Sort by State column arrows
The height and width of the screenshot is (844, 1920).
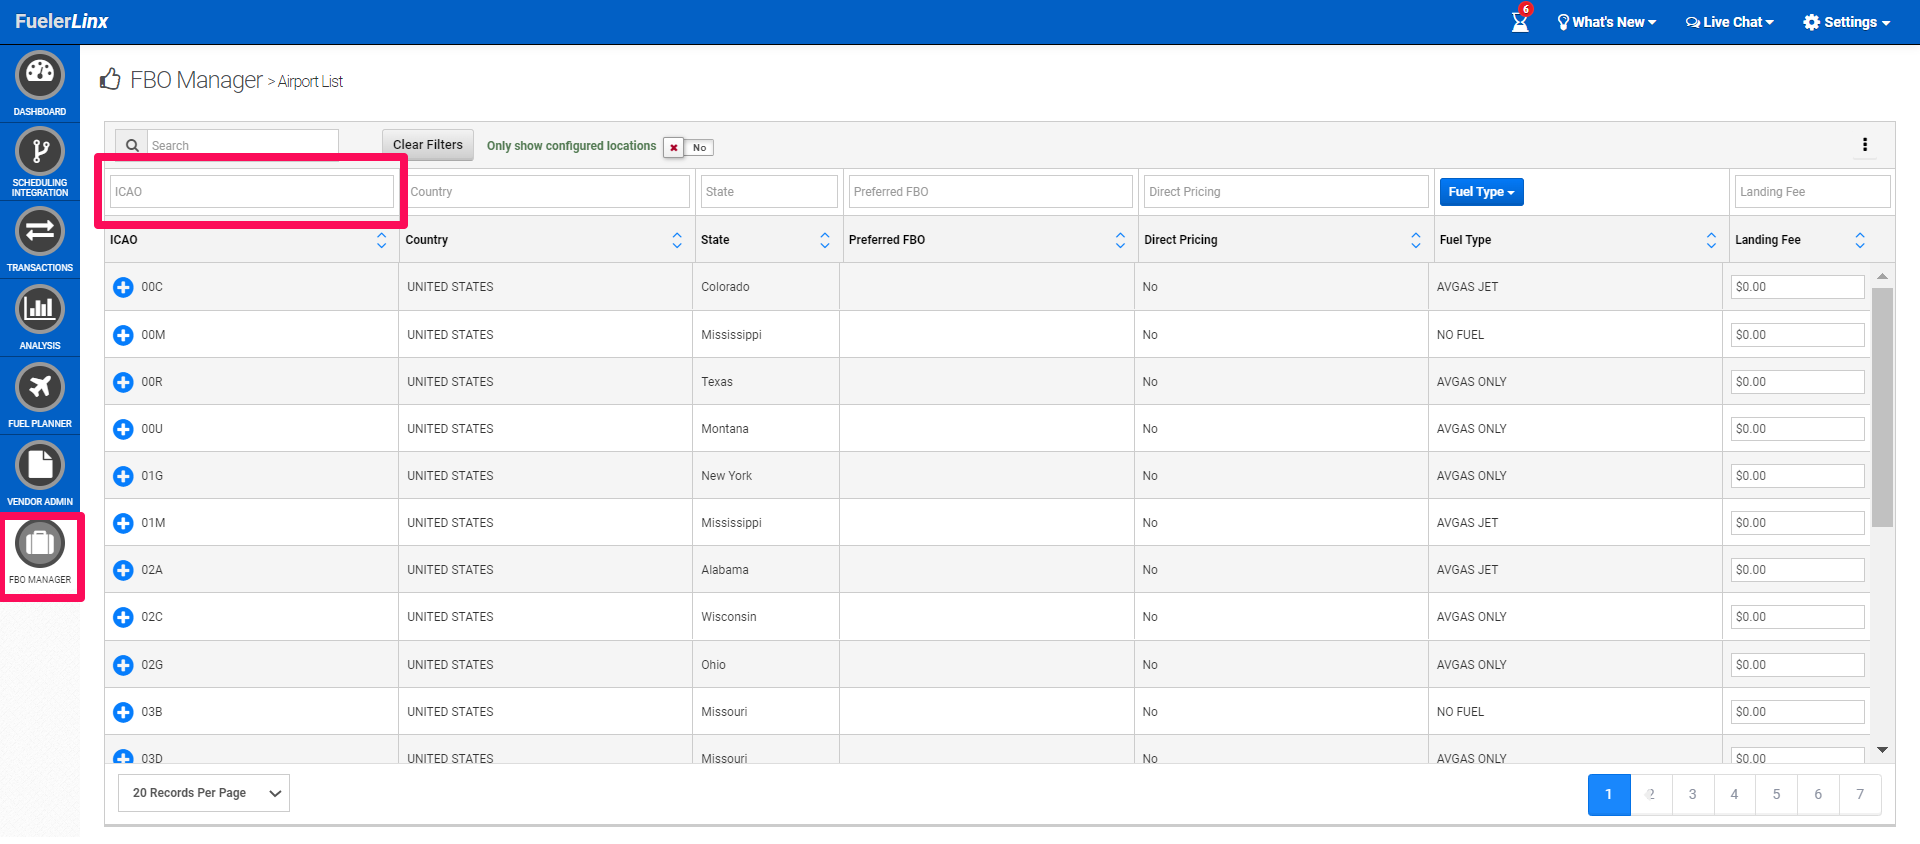tap(825, 240)
